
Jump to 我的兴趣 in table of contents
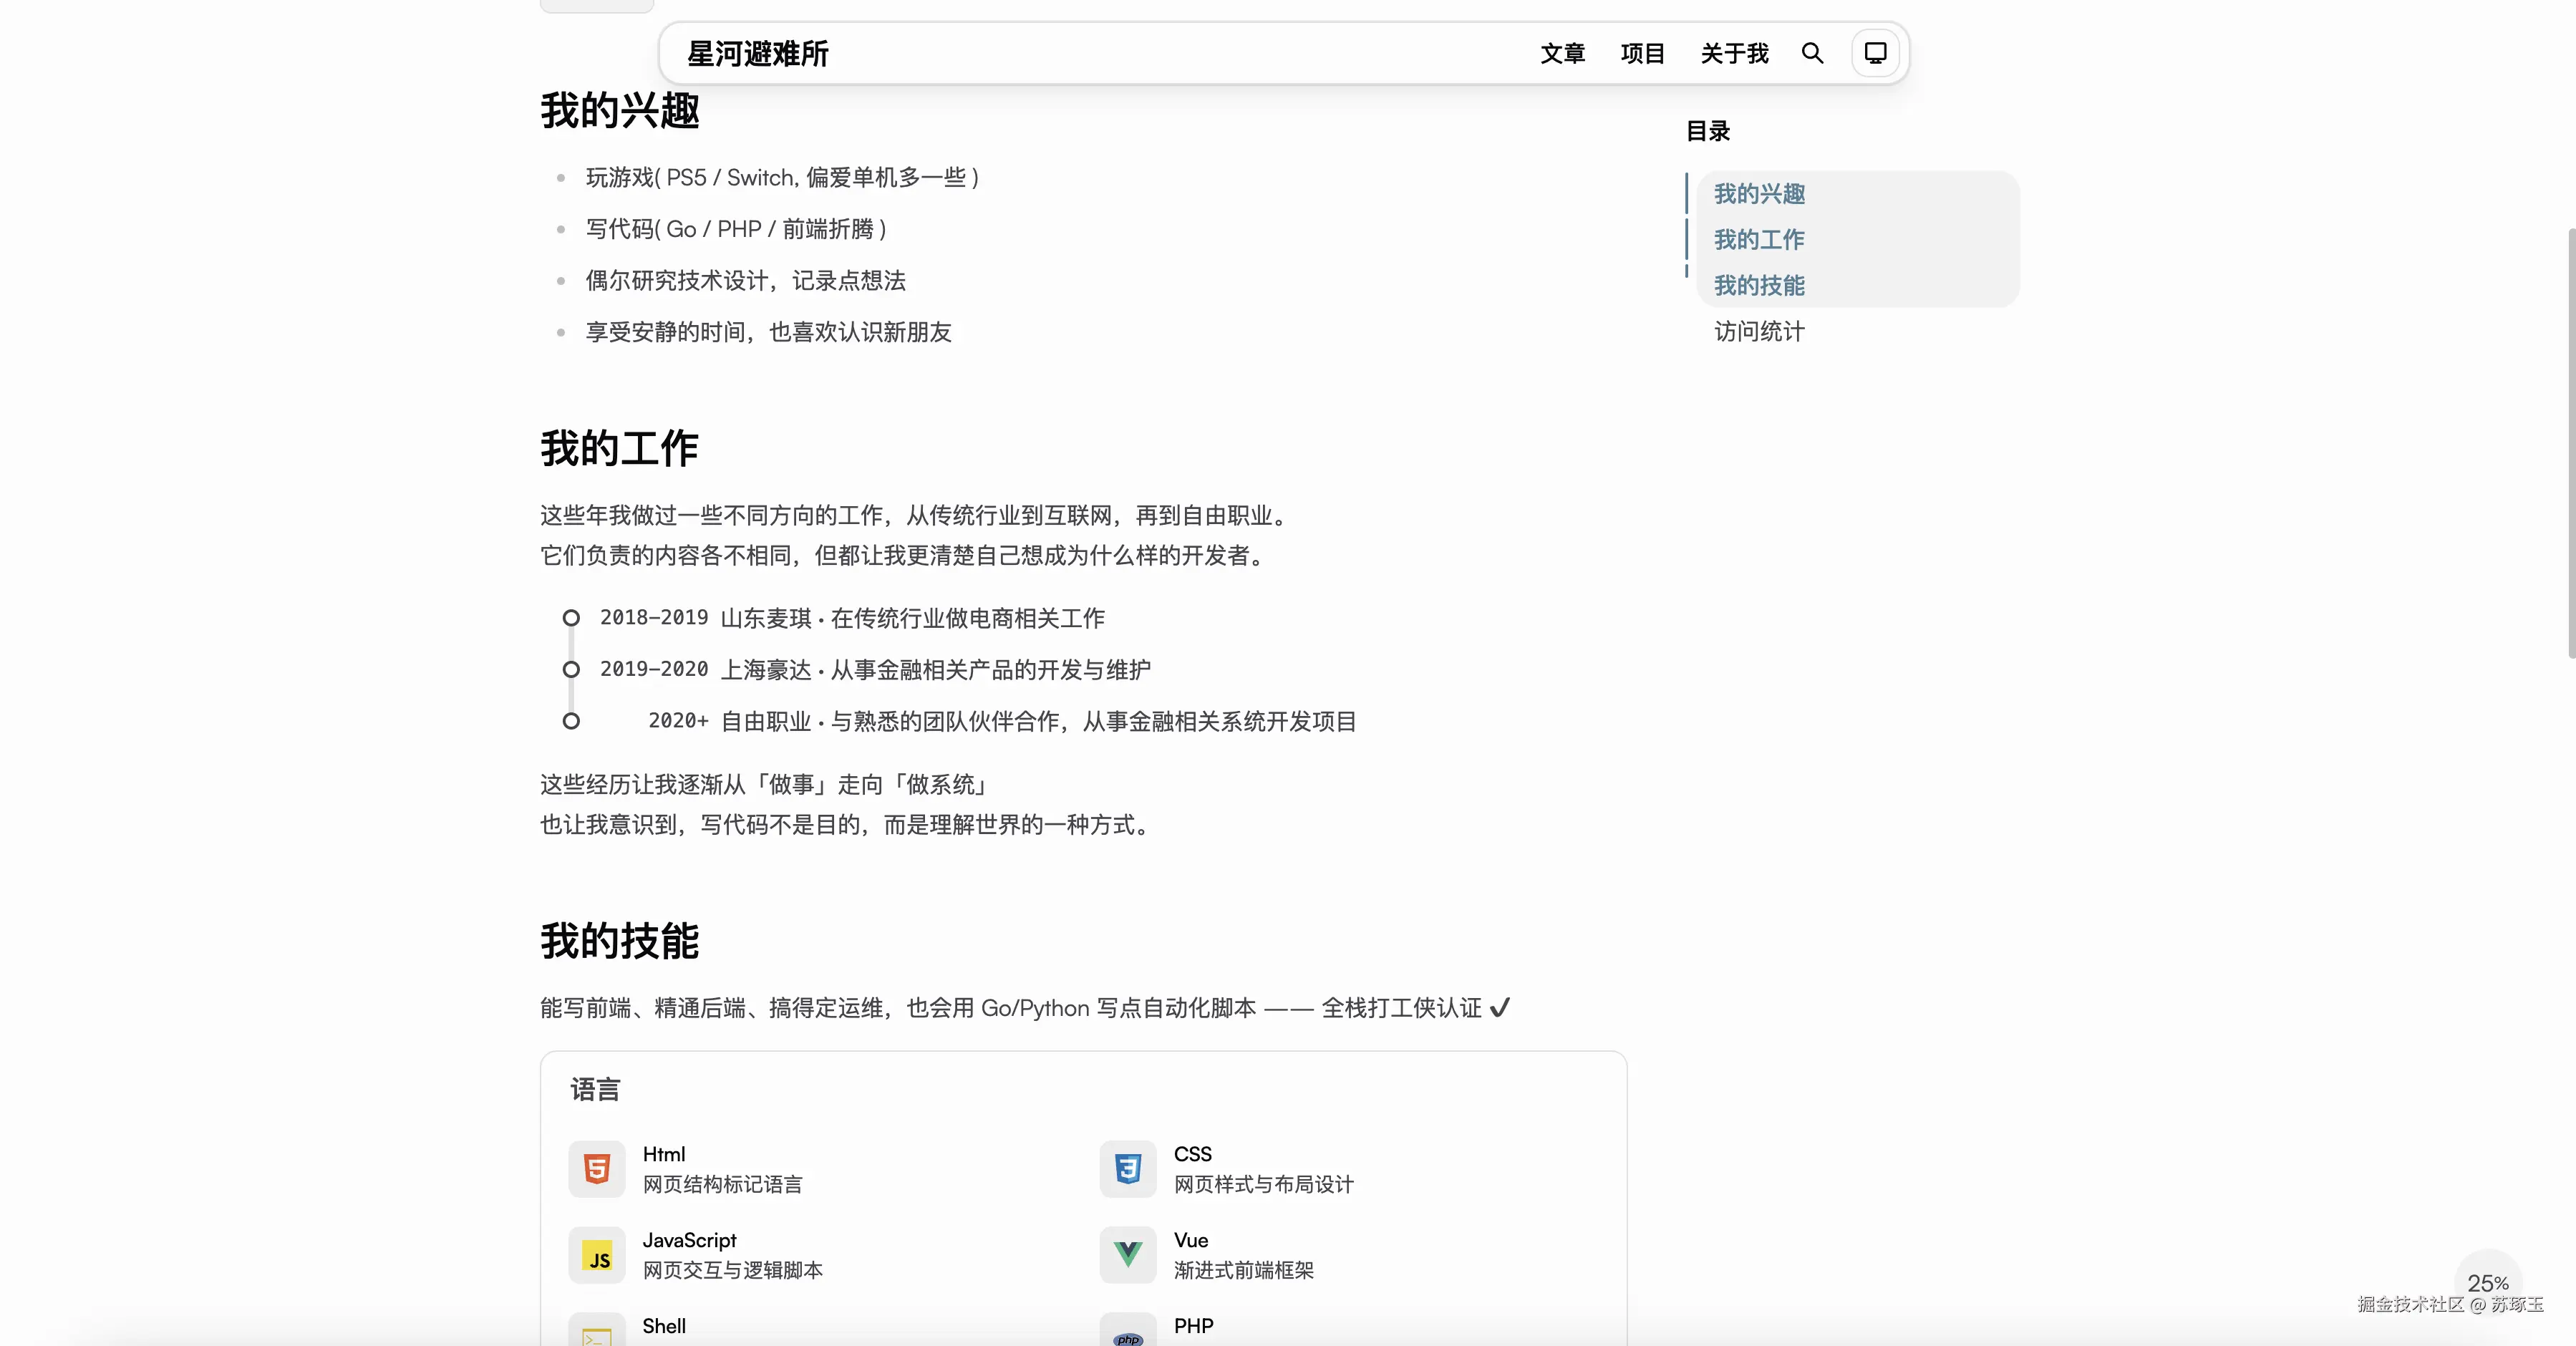point(1759,194)
